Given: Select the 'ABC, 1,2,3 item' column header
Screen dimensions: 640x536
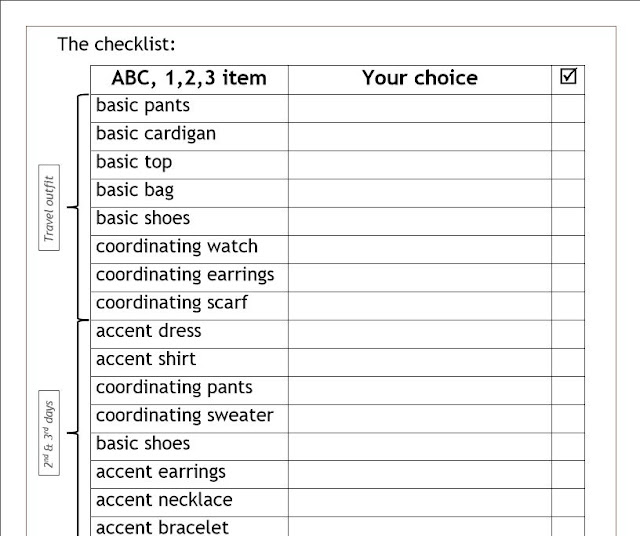Looking at the screenshot, I should click(189, 78).
